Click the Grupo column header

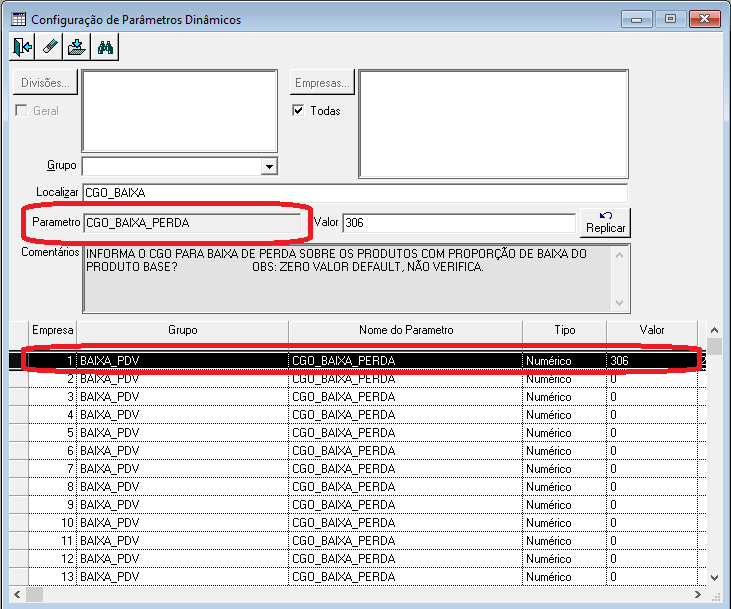pyautogui.click(x=182, y=330)
